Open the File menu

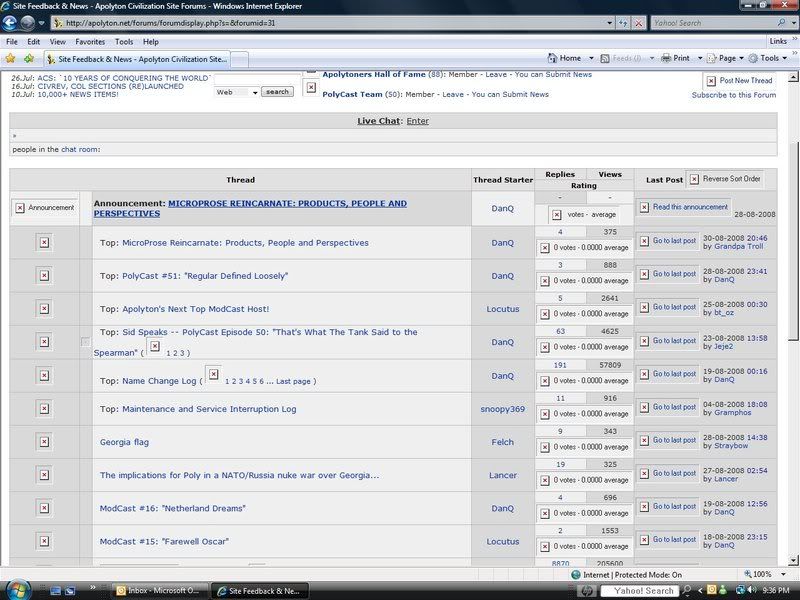12,42
